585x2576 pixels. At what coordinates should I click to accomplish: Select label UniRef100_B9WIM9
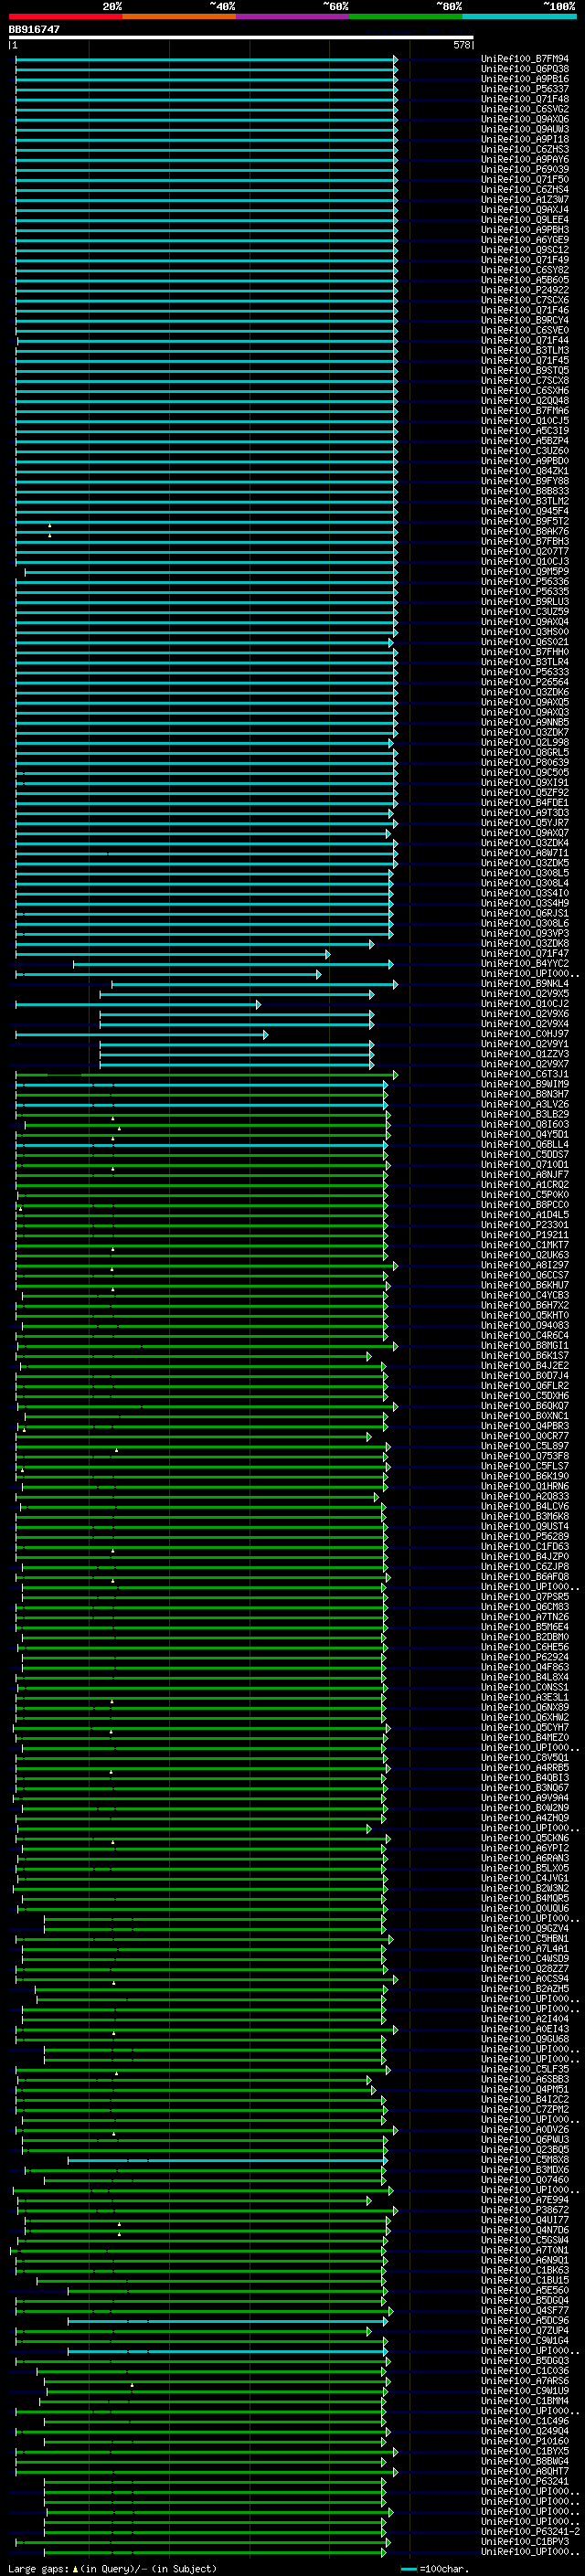click(x=525, y=1084)
